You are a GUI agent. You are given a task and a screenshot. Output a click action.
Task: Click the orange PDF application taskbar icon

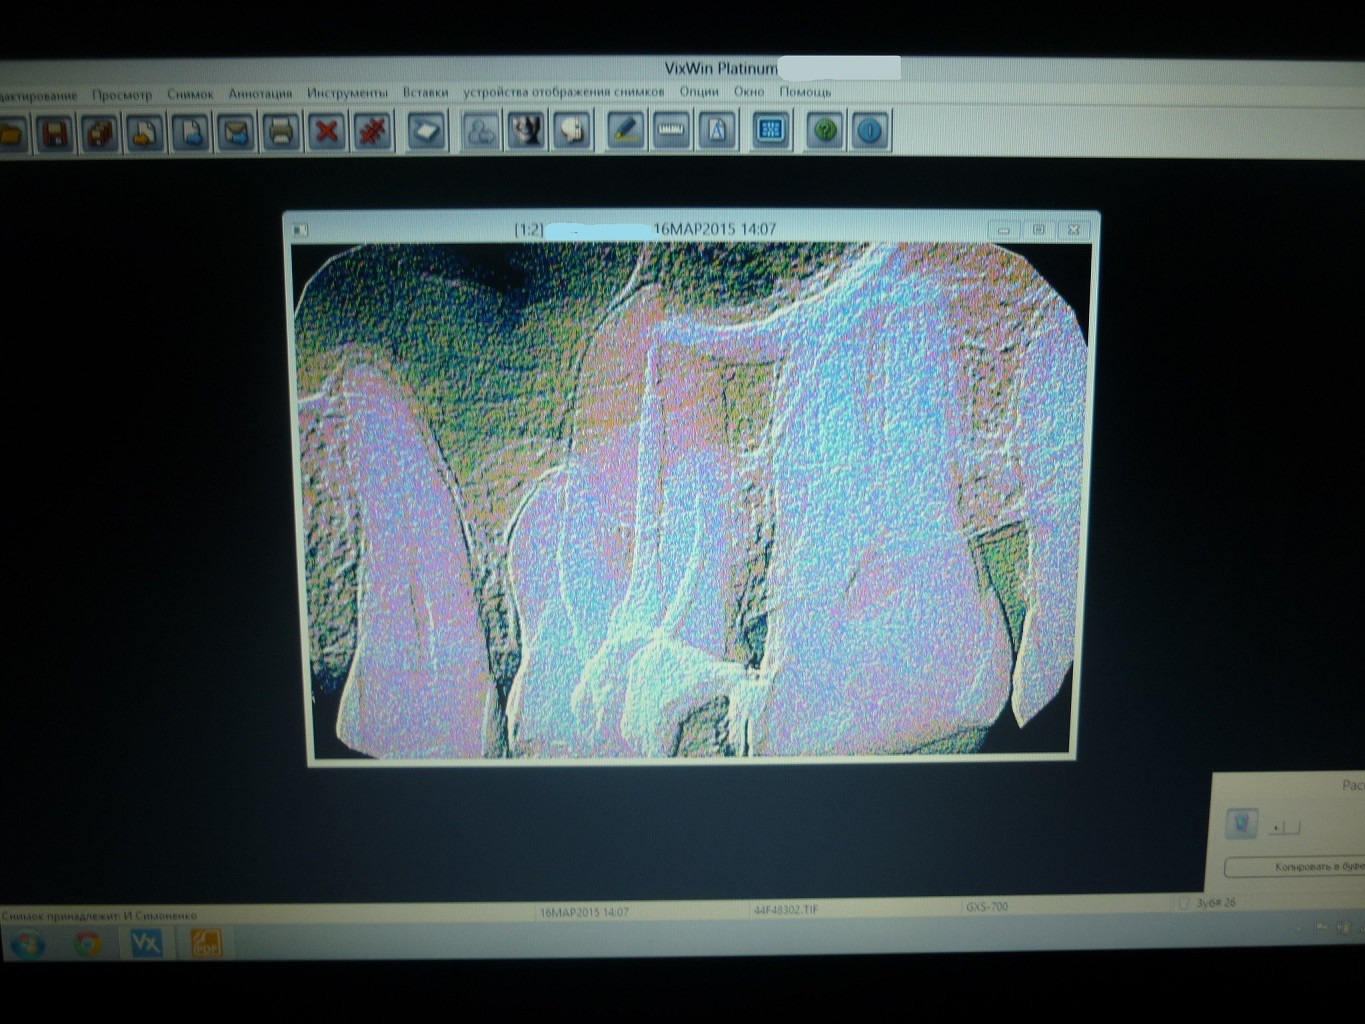[x=205, y=942]
